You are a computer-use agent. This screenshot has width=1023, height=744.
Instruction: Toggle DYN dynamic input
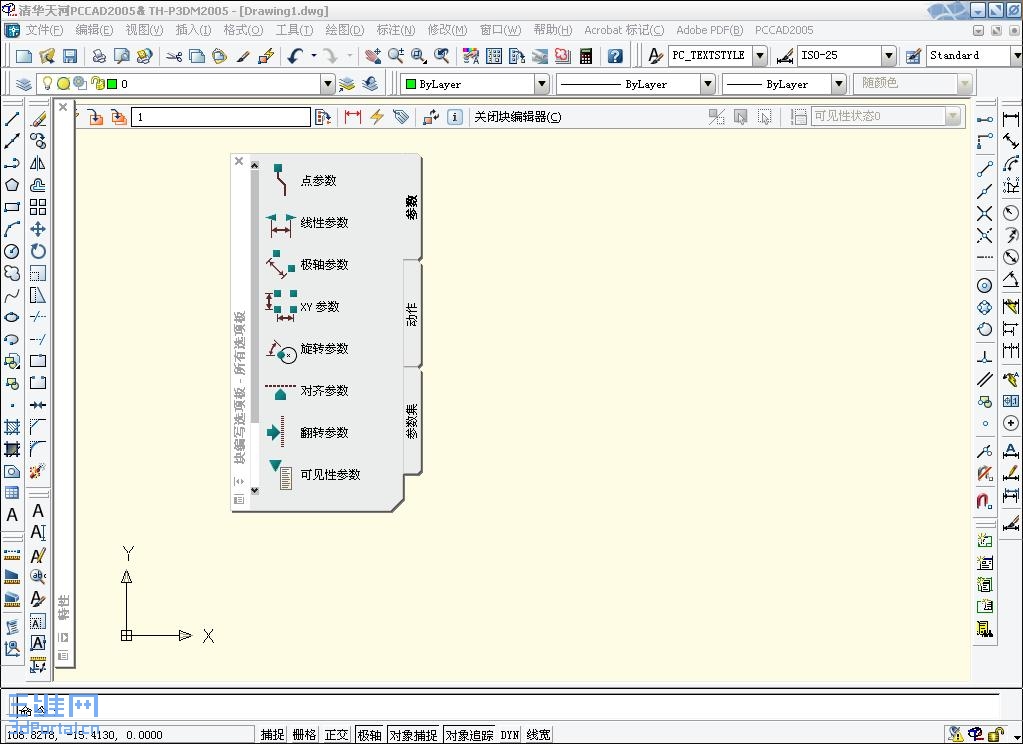(x=510, y=735)
